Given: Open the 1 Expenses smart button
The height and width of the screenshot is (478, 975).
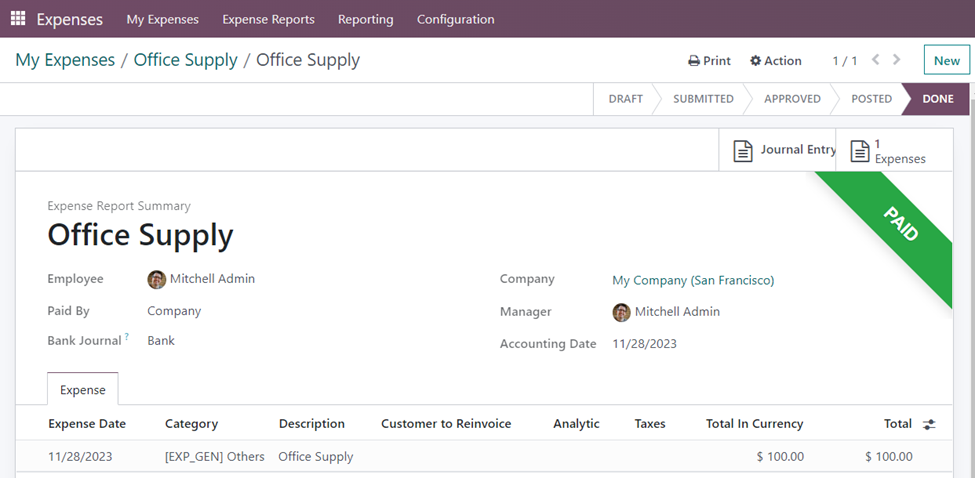Looking at the screenshot, I should pos(860,151).
